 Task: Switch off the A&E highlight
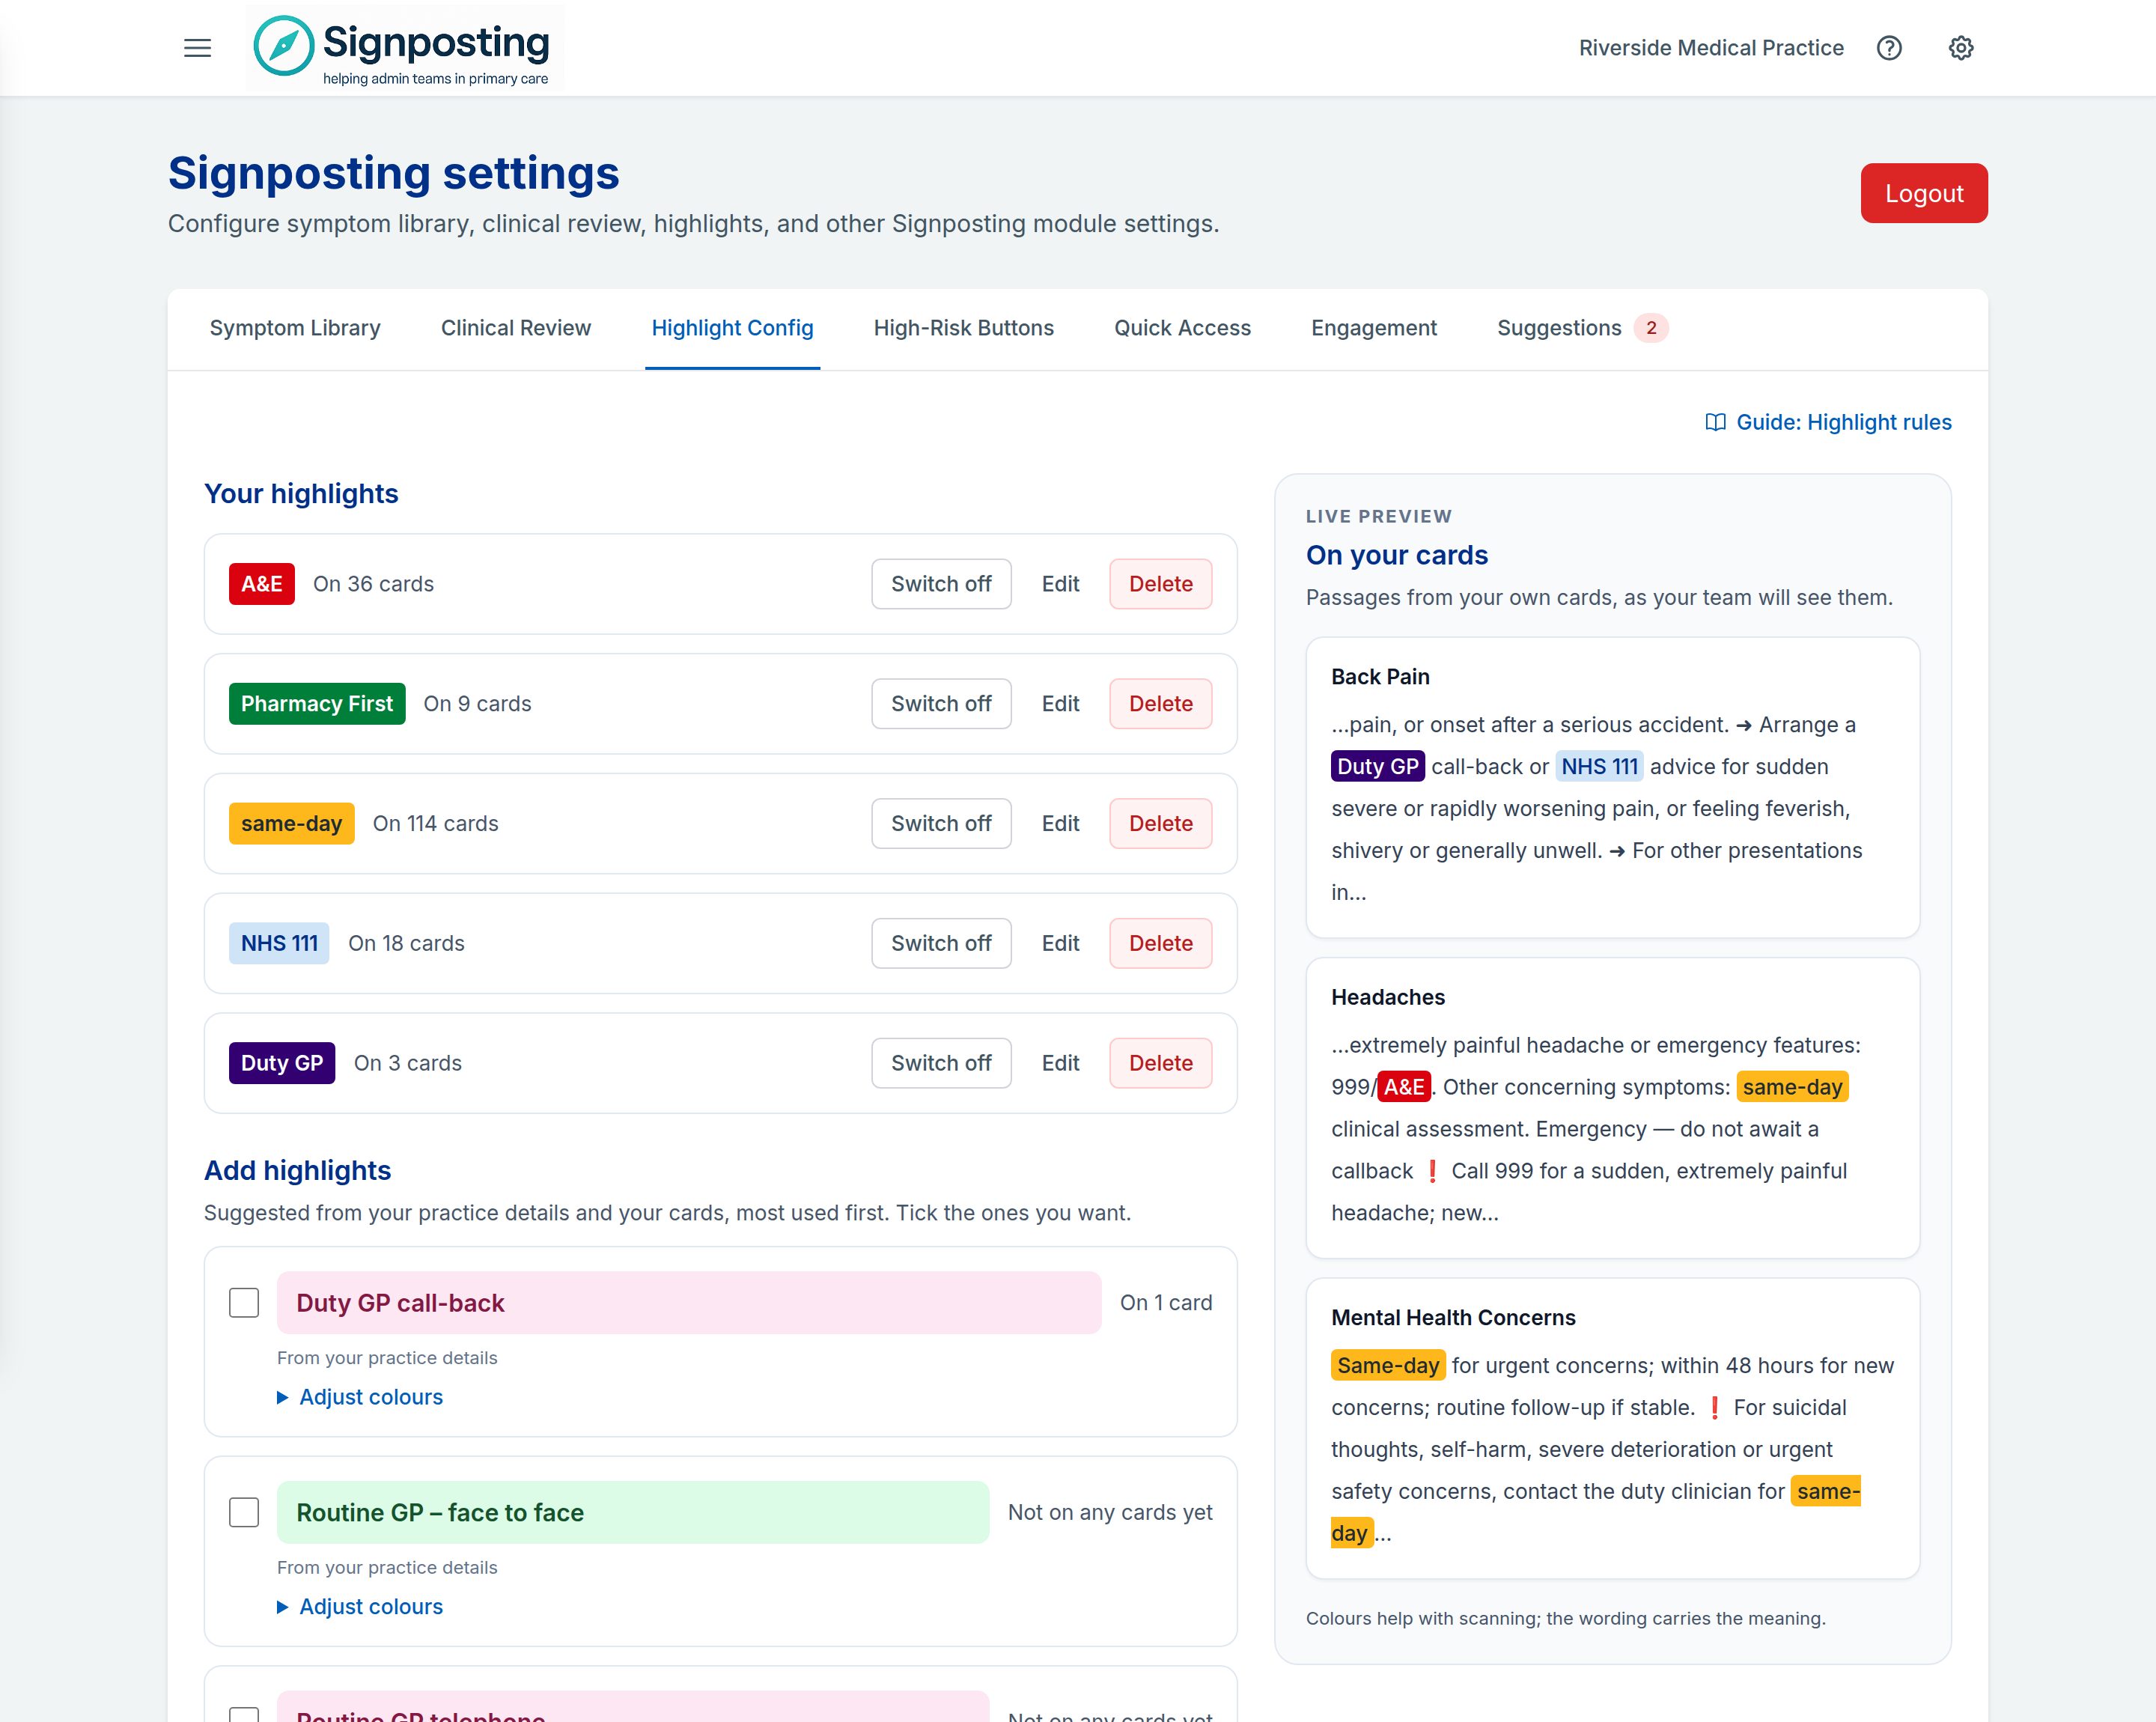point(941,584)
